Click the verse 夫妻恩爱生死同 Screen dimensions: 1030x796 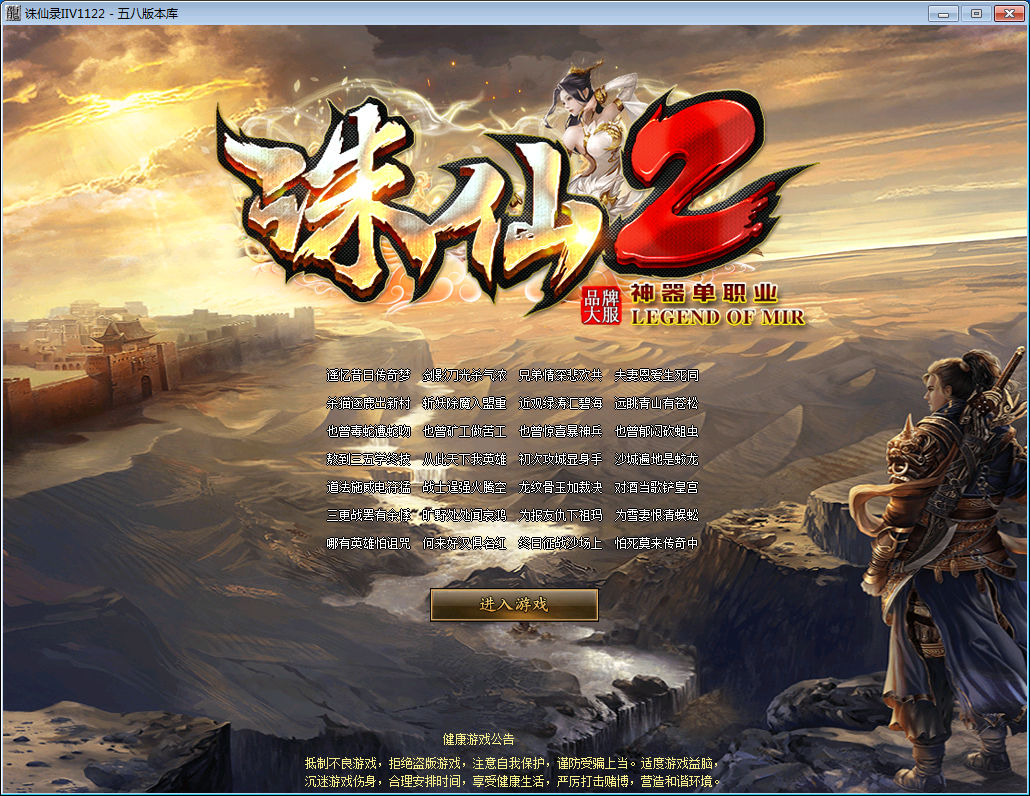click(x=656, y=376)
